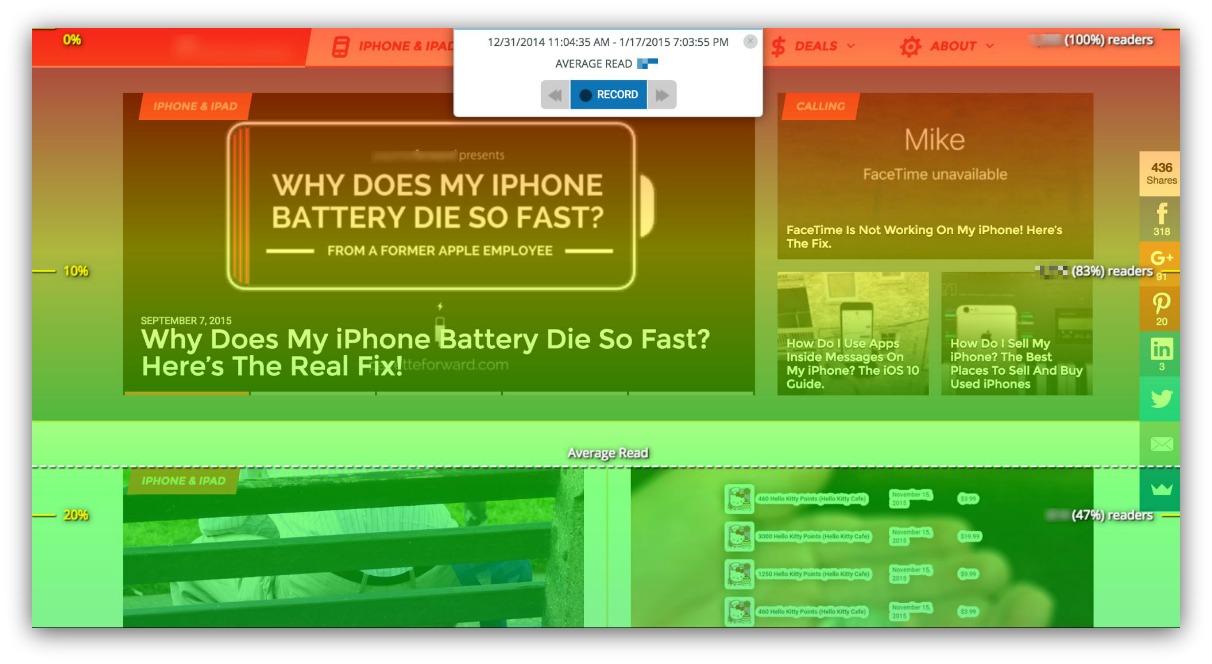This screenshot has width=1212, height=664.
Task: Click the IPHONE & IPAD tag on bench photo
Action: [x=183, y=481]
